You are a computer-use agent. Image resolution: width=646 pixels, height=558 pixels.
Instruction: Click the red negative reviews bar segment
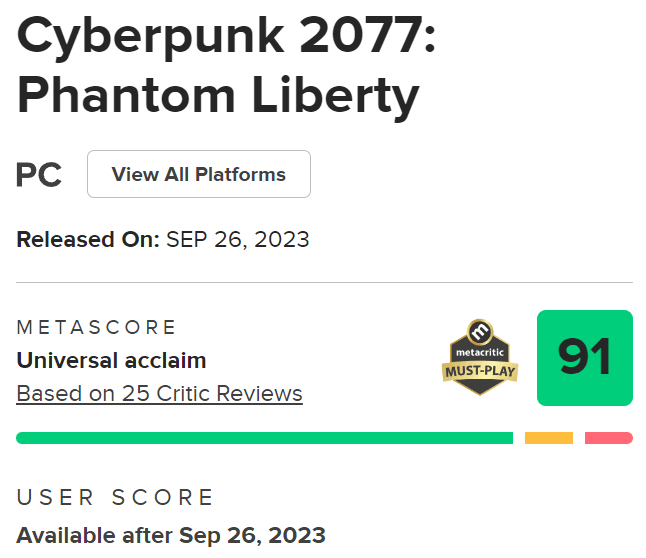coord(609,438)
